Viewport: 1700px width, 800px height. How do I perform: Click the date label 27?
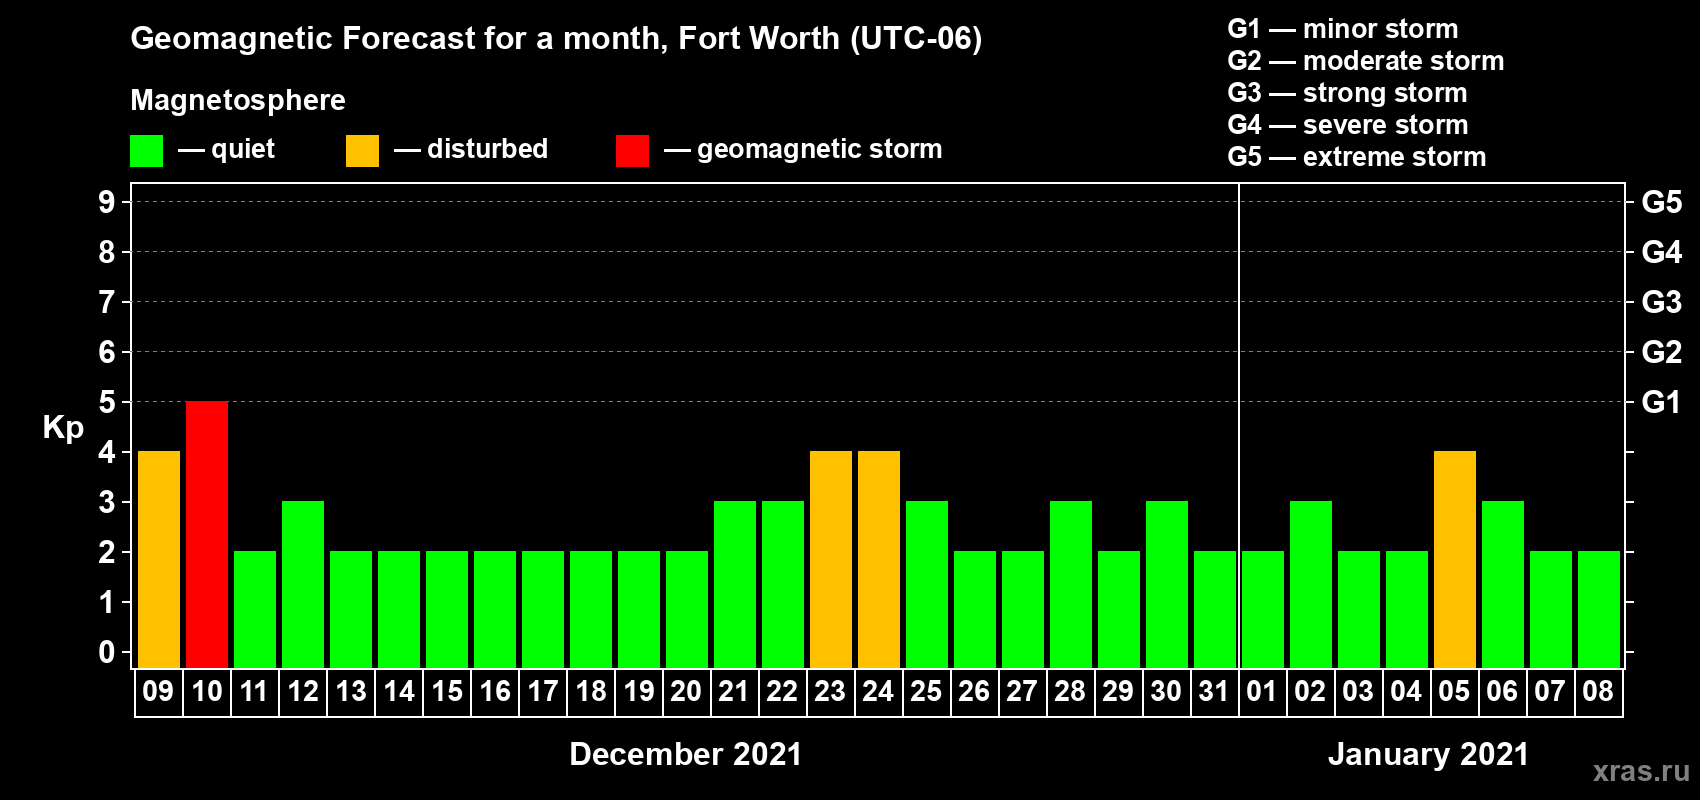coord(1022,691)
